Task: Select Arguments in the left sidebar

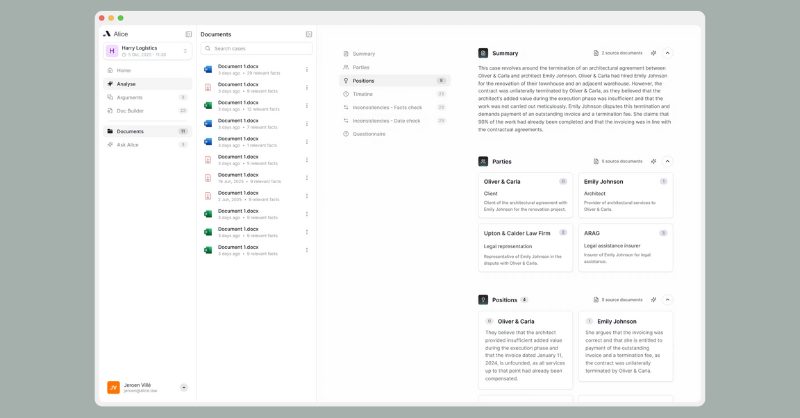Action: pyautogui.click(x=130, y=97)
